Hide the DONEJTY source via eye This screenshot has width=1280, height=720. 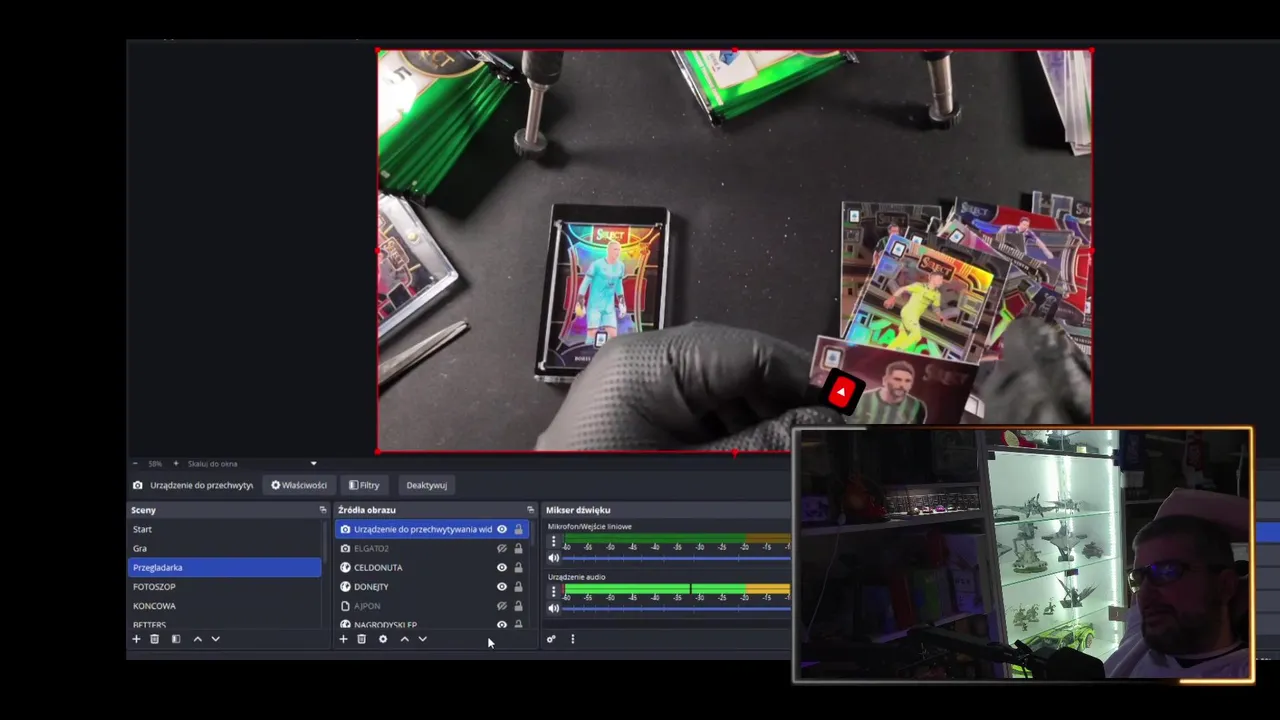pos(502,586)
